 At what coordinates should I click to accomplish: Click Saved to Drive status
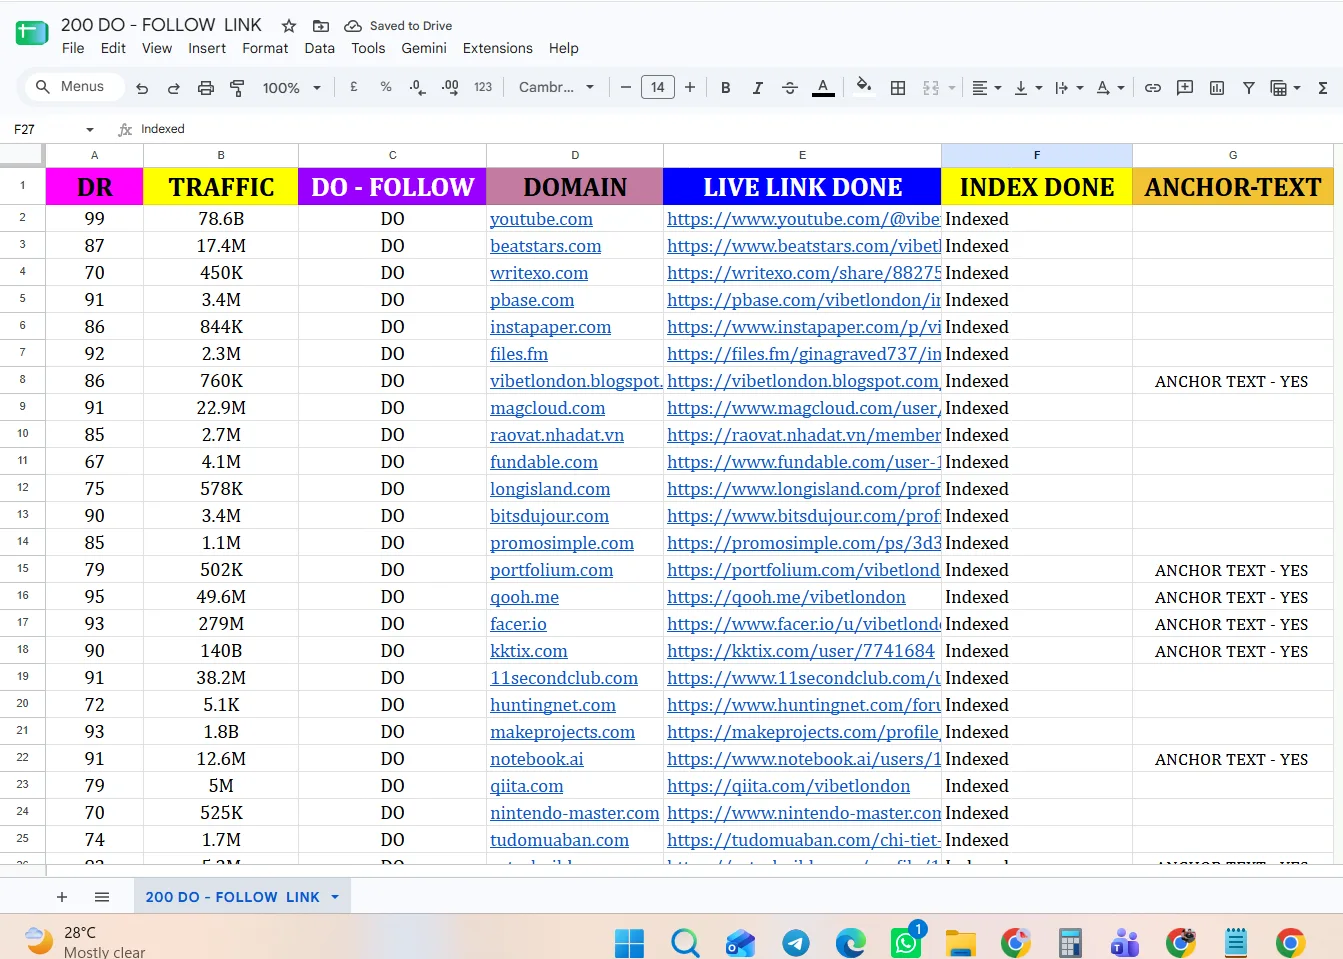click(x=398, y=25)
